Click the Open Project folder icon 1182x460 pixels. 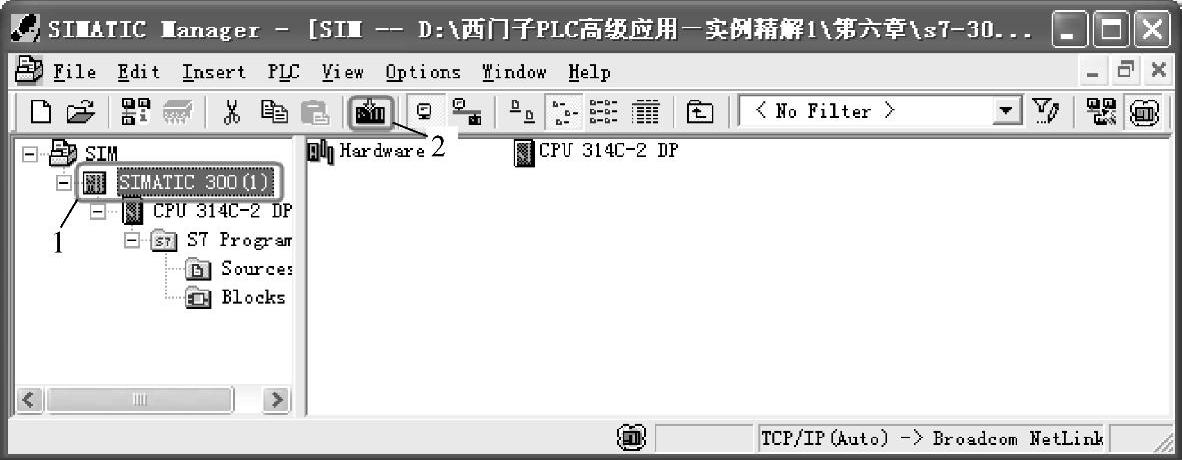click(79, 112)
